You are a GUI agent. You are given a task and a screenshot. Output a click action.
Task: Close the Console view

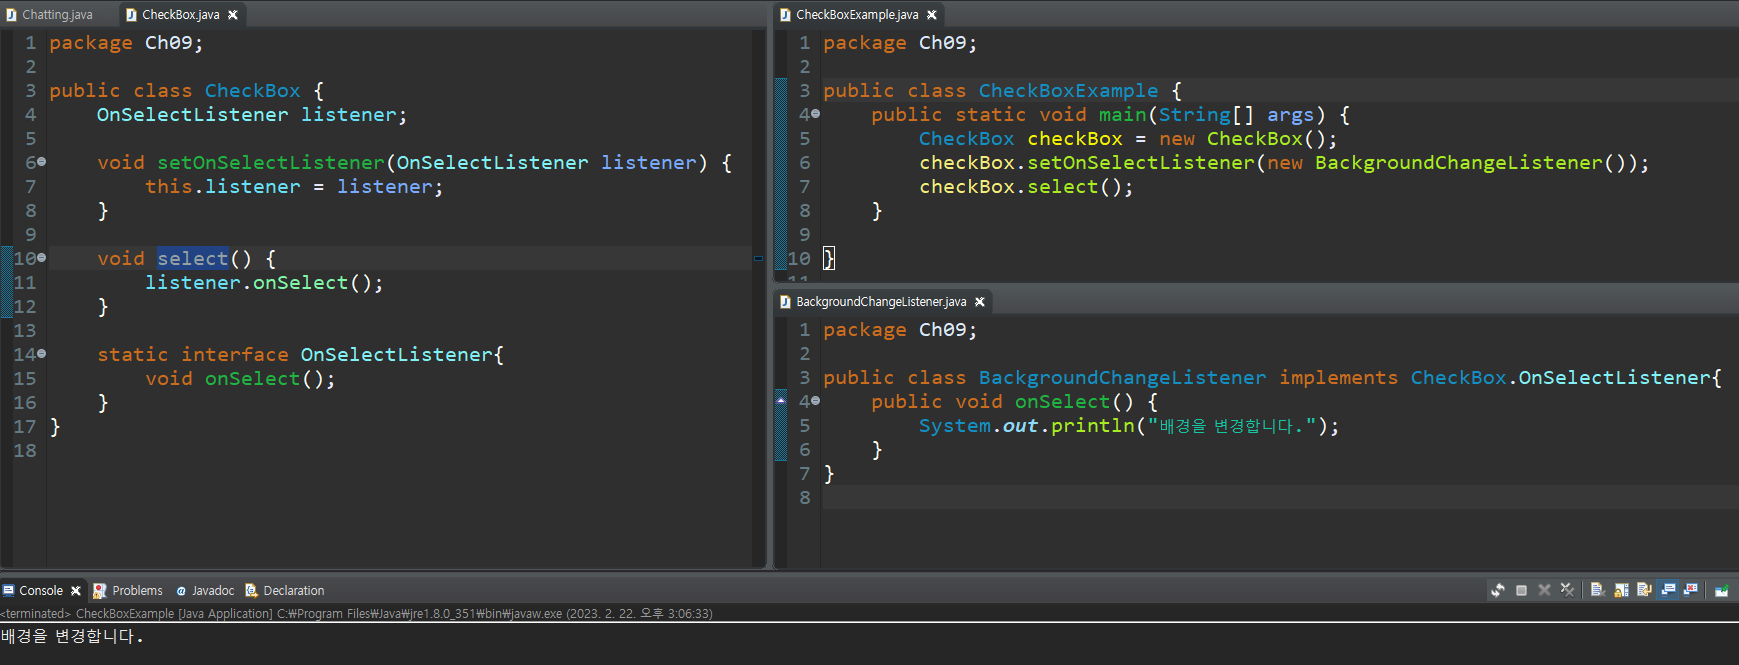(76, 591)
